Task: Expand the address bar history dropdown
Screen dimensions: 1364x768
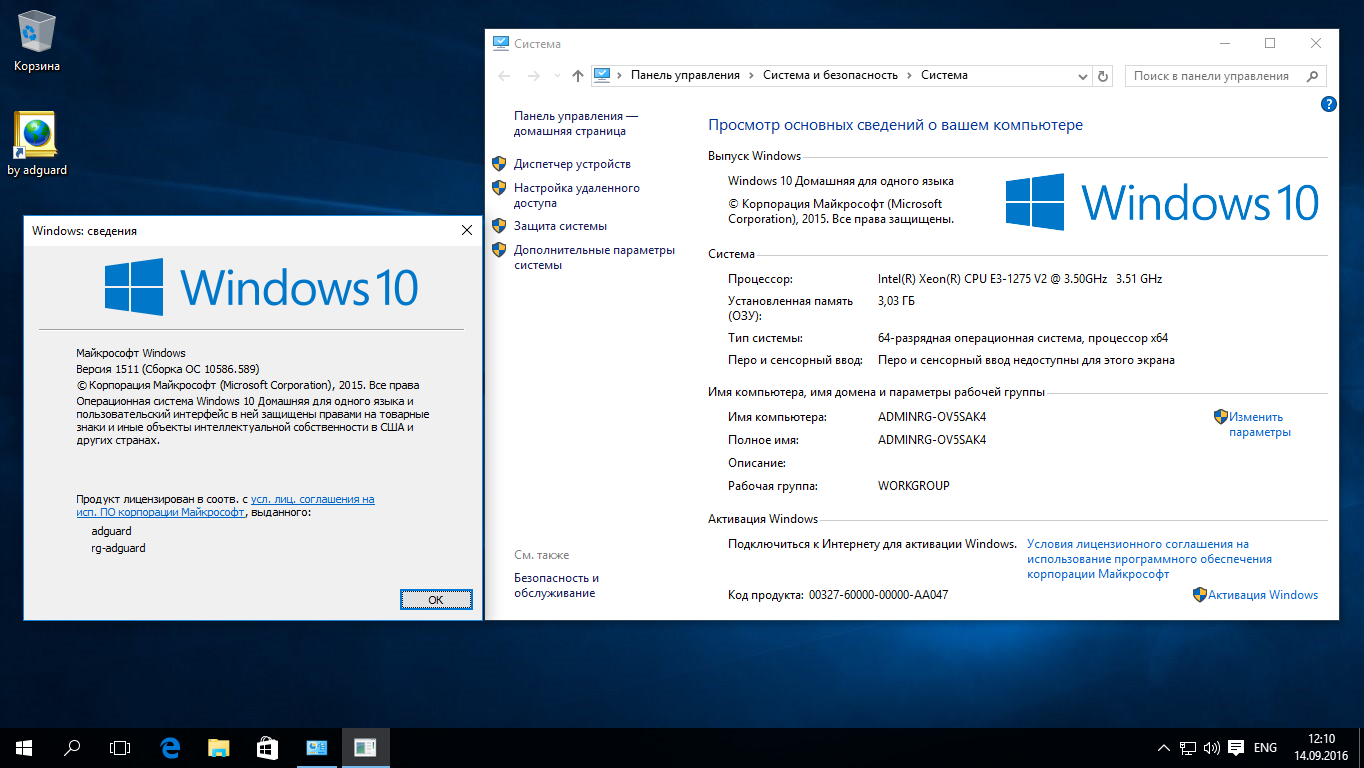Action: click(1081, 76)
